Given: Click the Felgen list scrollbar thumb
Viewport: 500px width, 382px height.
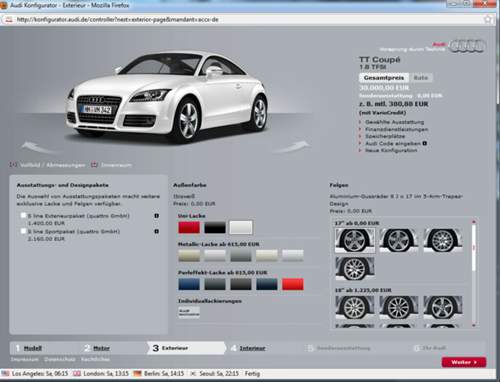Looking at the screenshot, I should tap(474, 248).
